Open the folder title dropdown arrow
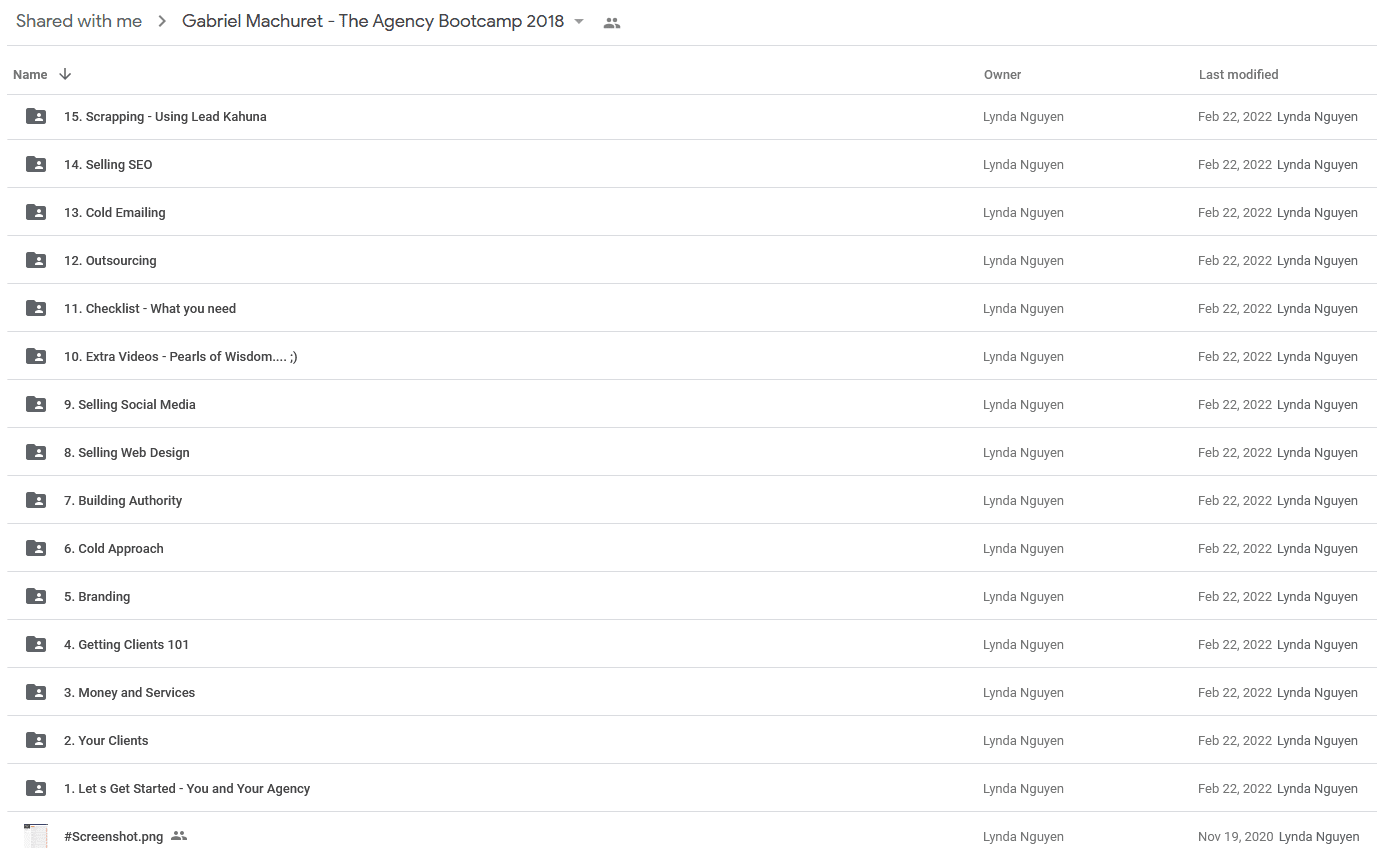 pos(579,22)
